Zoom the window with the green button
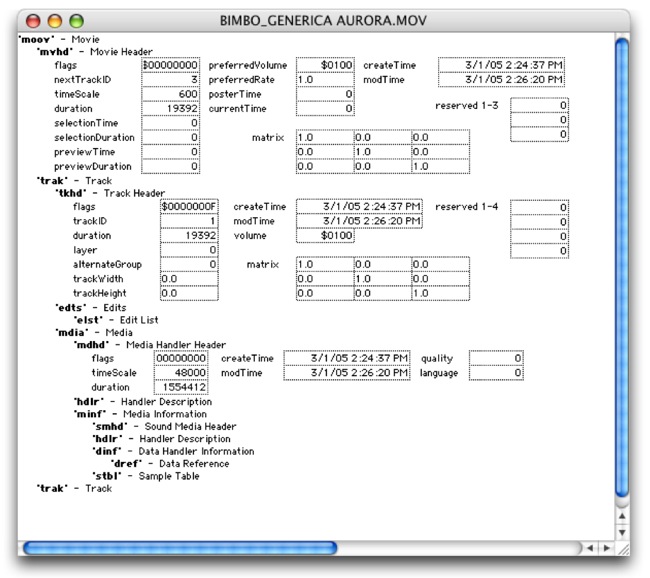This screenshot has height=578, width=650. 76,19
